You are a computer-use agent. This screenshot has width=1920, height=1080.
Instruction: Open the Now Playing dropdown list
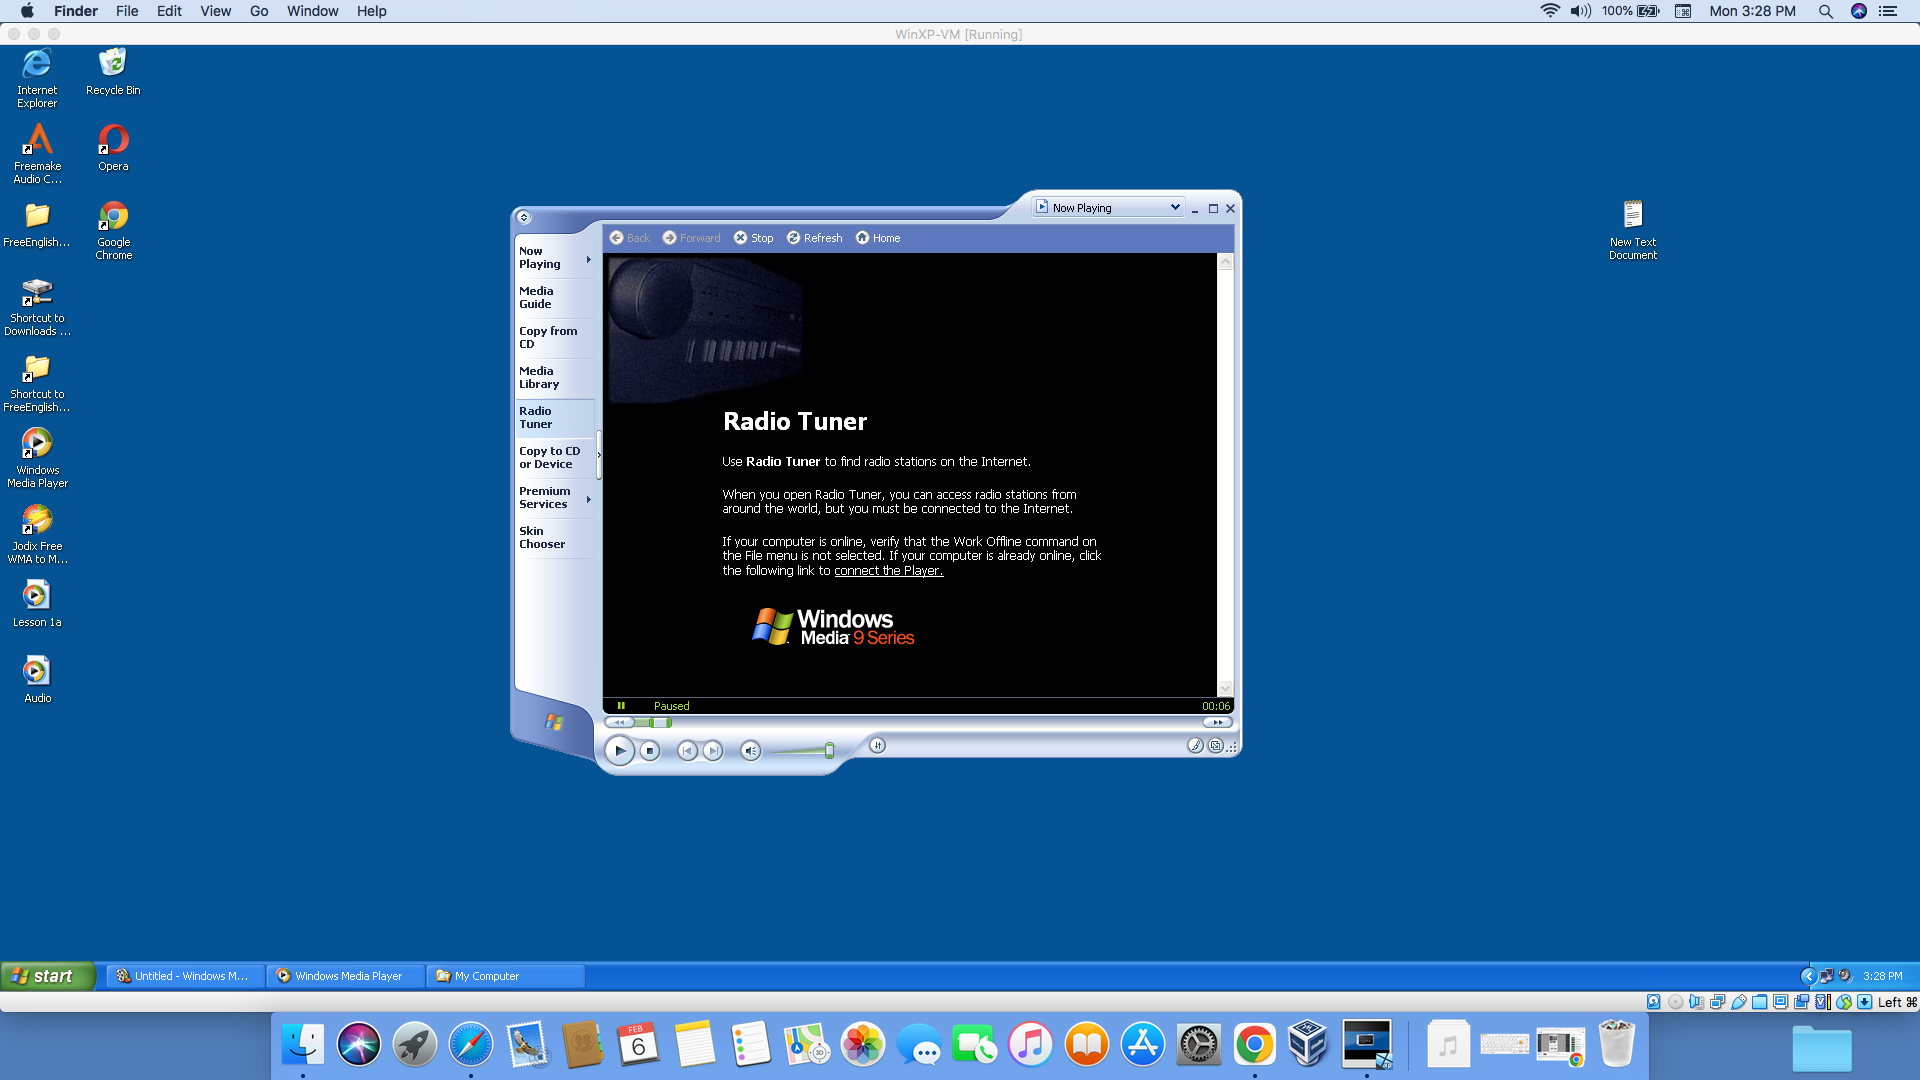[x=1175, y=207]
